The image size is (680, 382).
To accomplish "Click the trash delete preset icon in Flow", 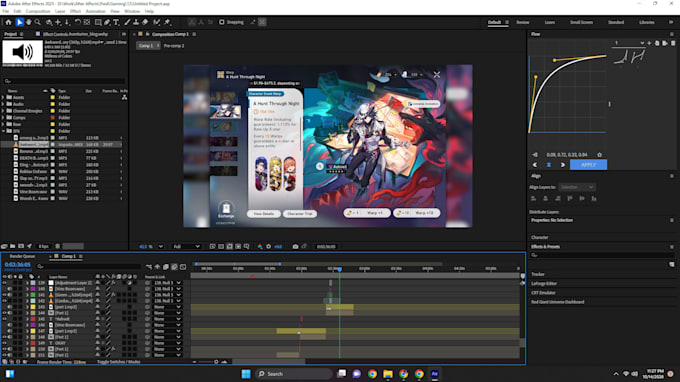I will (x=673, y=43).
